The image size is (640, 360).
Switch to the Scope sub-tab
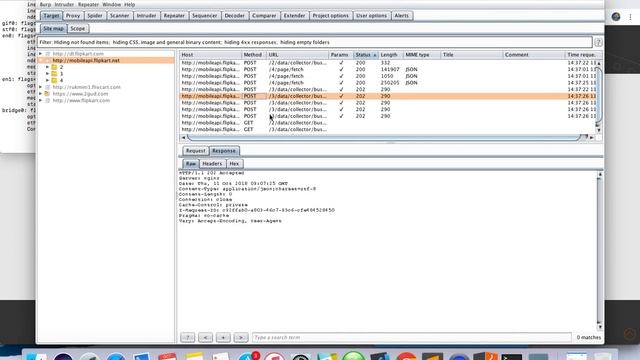78,29
